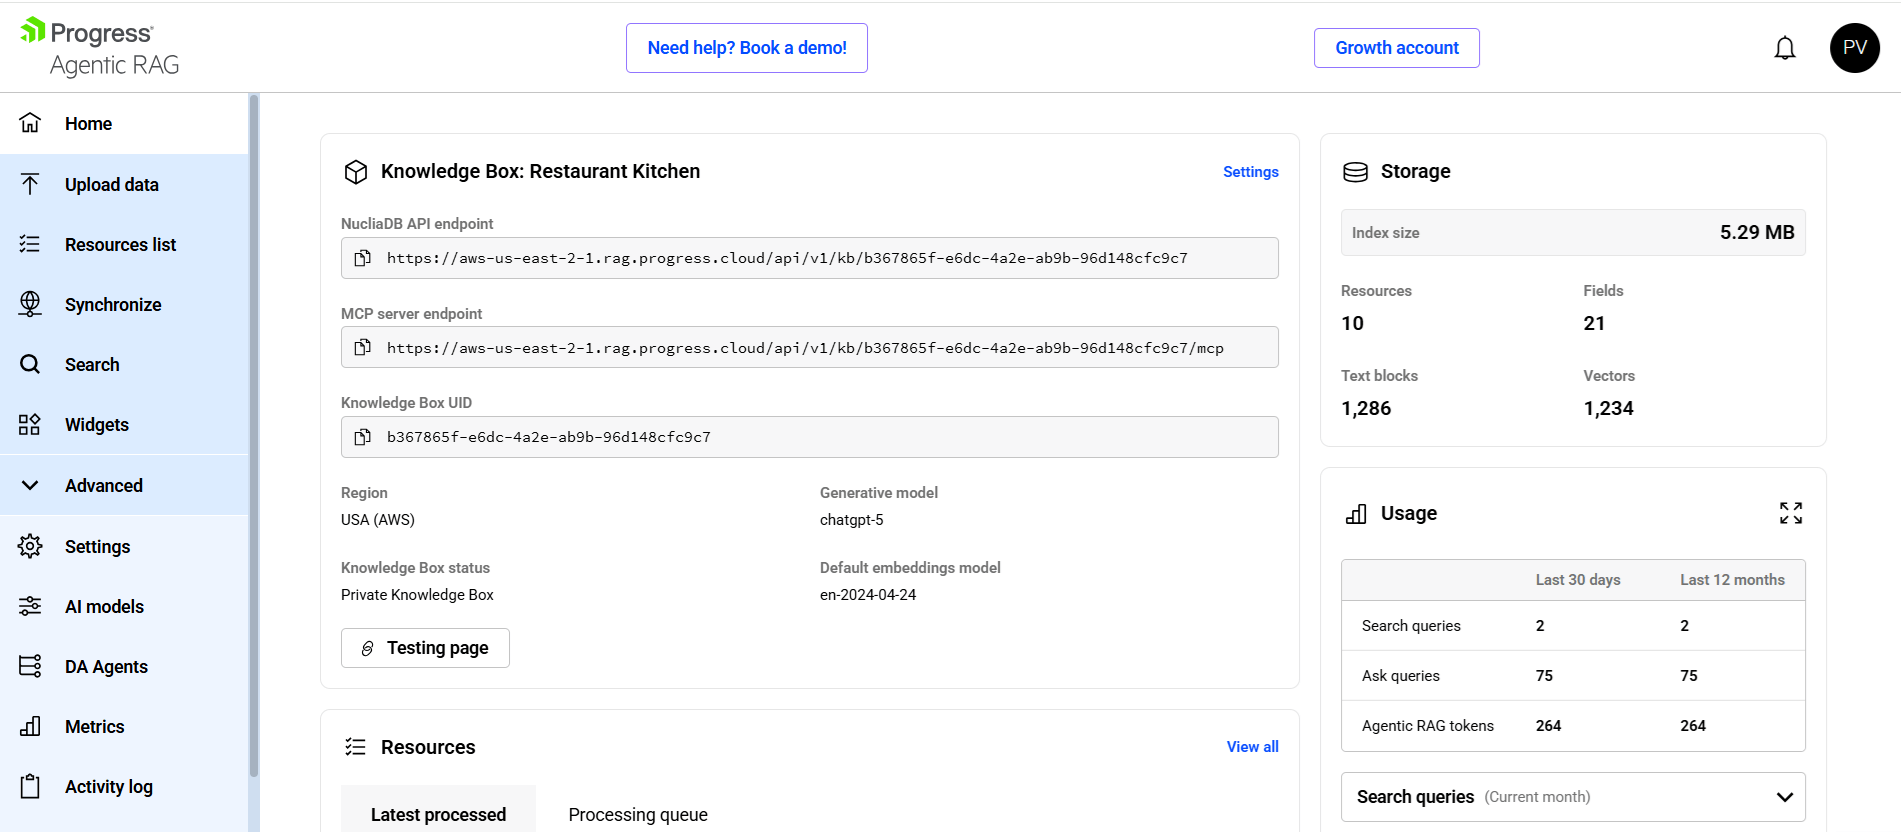The width and height of the screenshot is (1901, 832).
Task: Click the Search magnifier icon
Action: tap(30, 364)
